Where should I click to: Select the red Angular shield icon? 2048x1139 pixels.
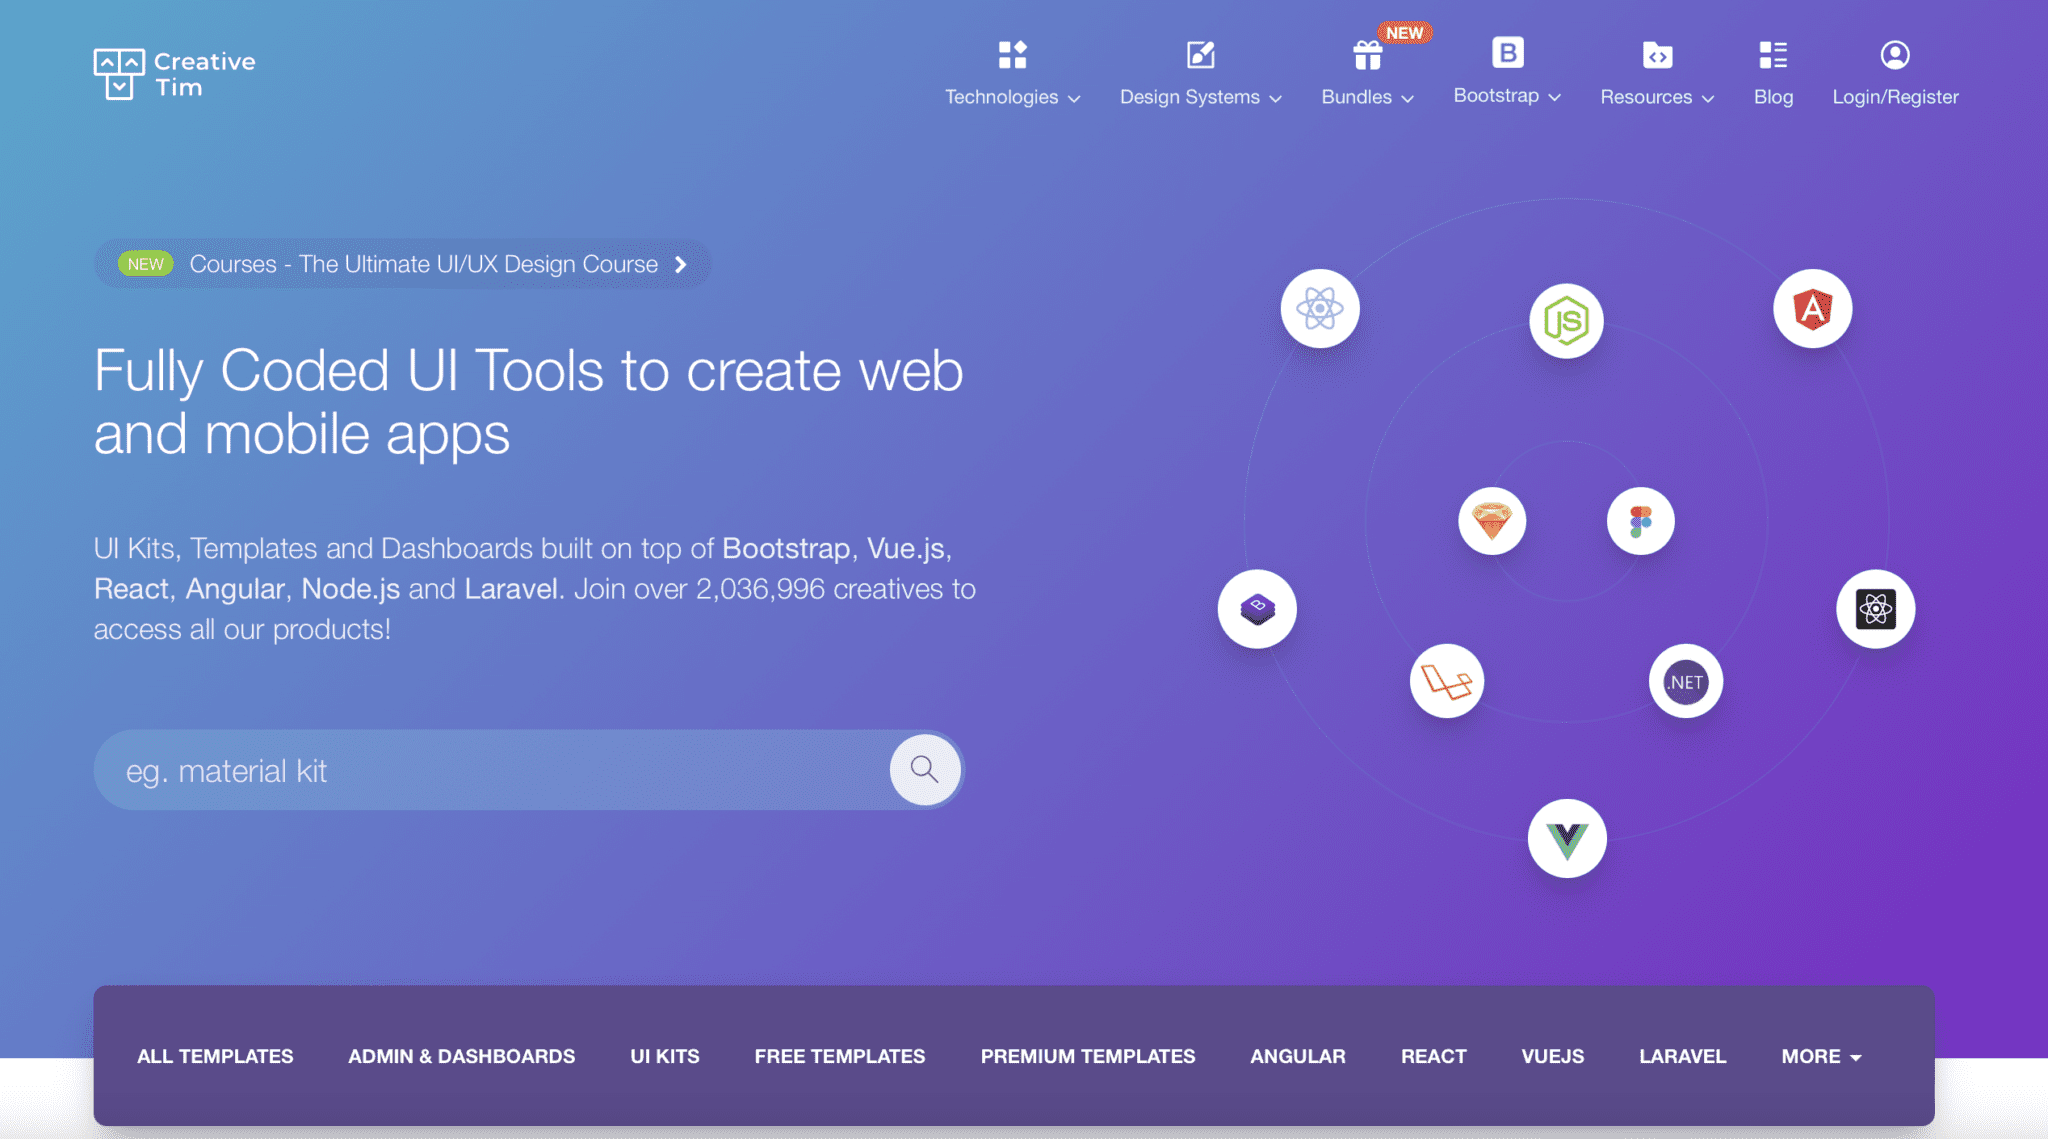1812,308
